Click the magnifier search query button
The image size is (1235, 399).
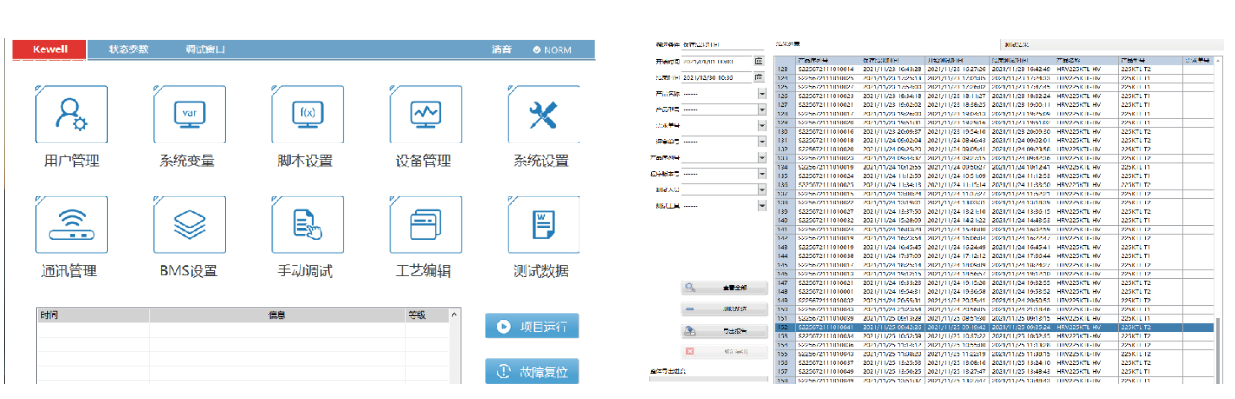(x=725, y=287)
